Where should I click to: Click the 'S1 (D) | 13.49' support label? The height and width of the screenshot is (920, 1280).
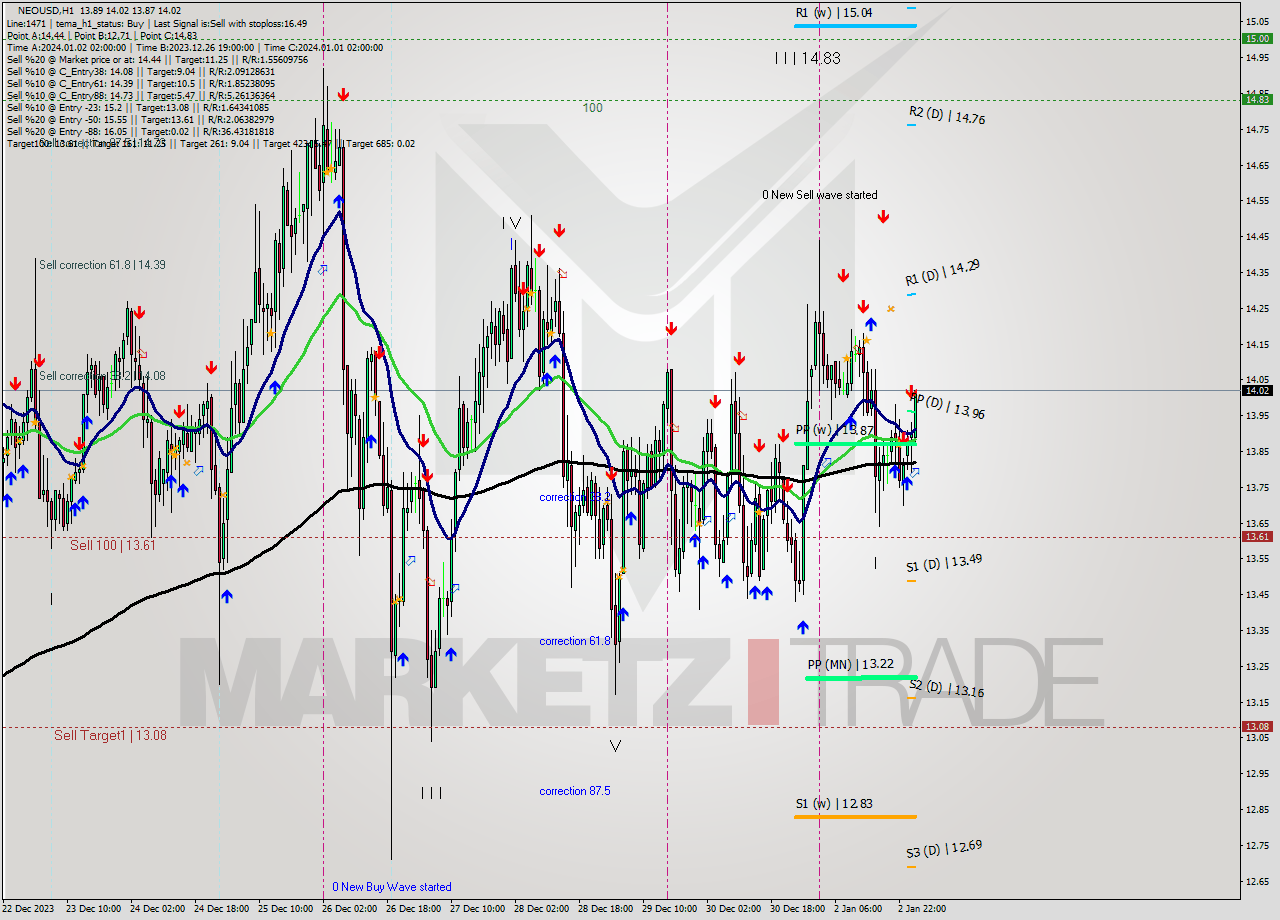944,564
